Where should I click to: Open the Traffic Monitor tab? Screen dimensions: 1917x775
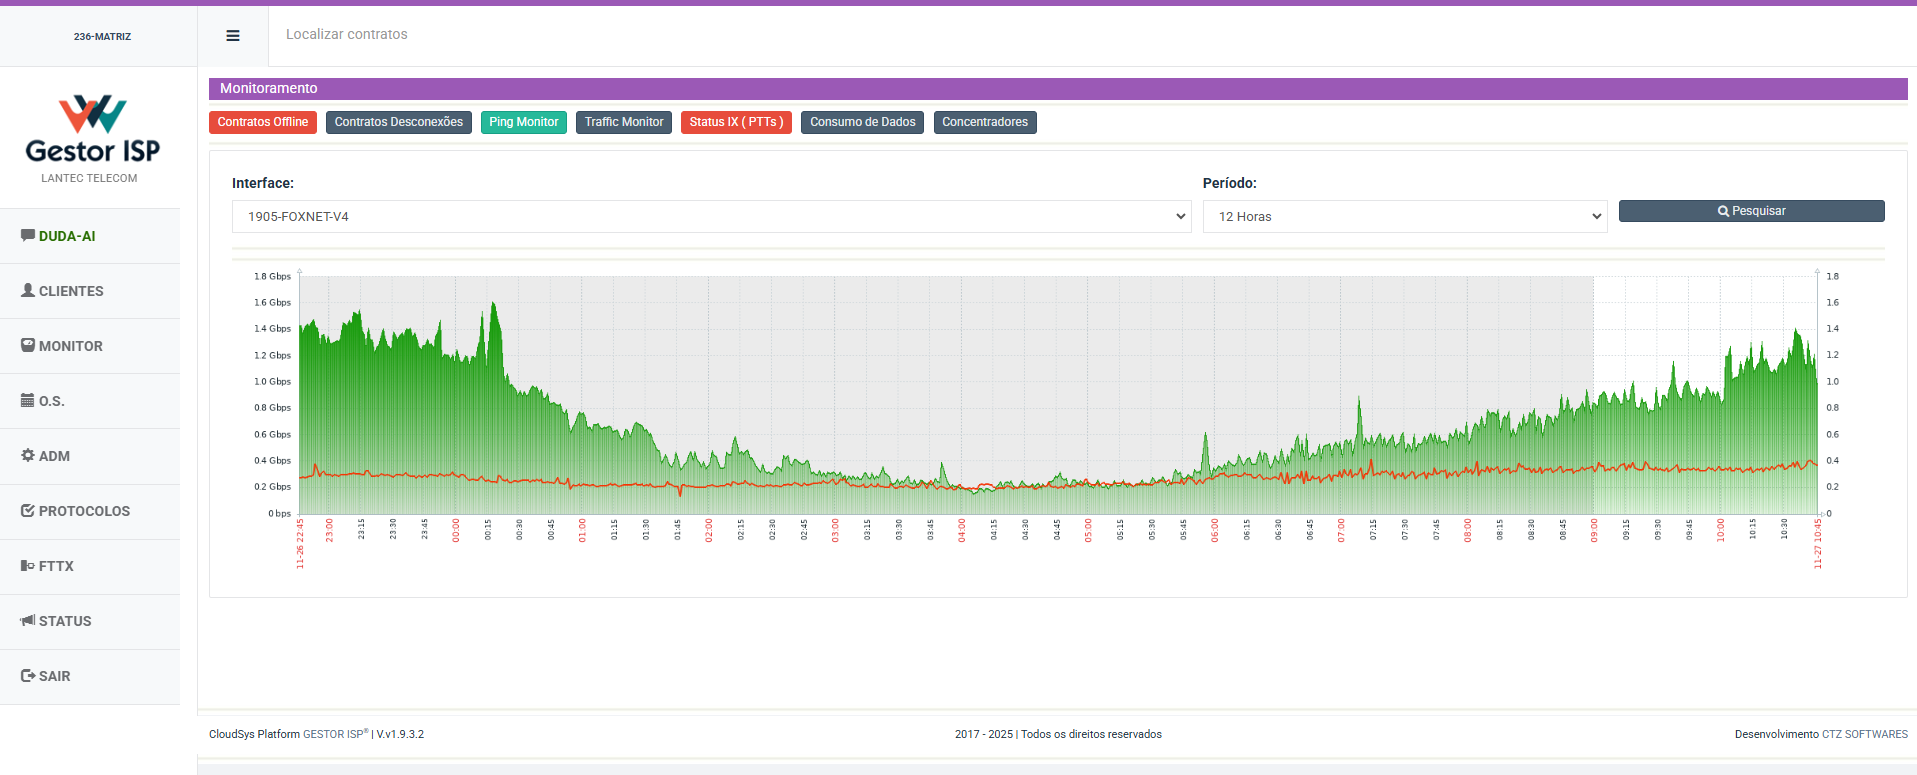pos(623,122)
